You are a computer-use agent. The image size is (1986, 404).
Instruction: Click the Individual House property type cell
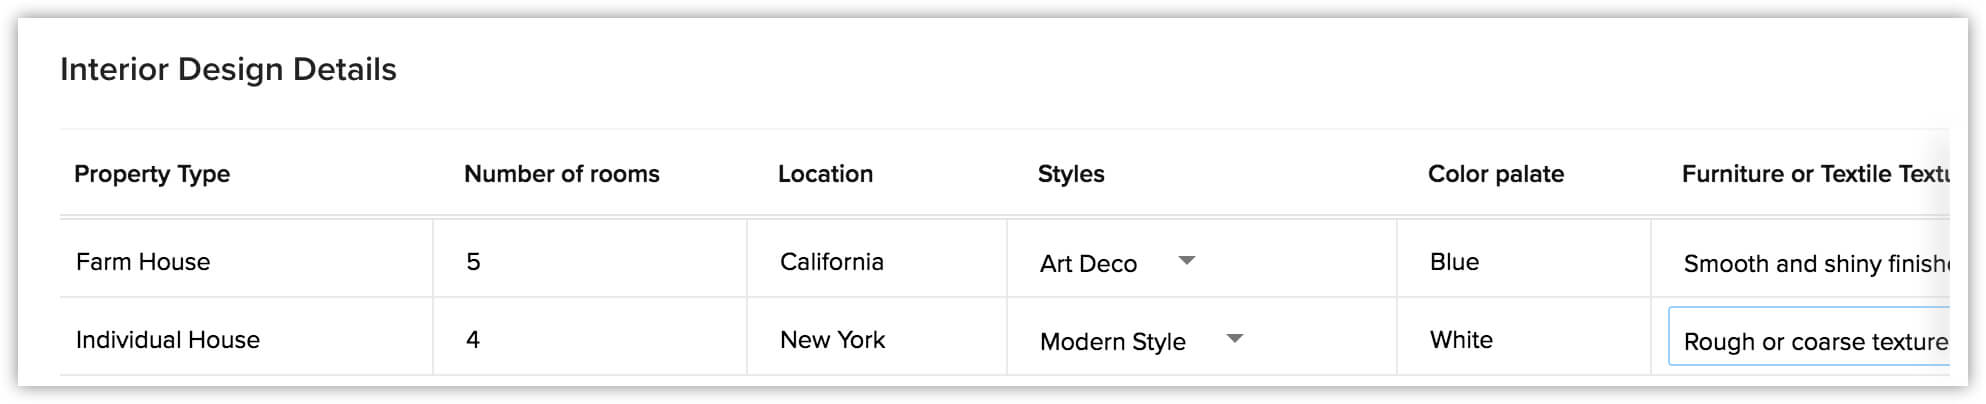point(246,339)
